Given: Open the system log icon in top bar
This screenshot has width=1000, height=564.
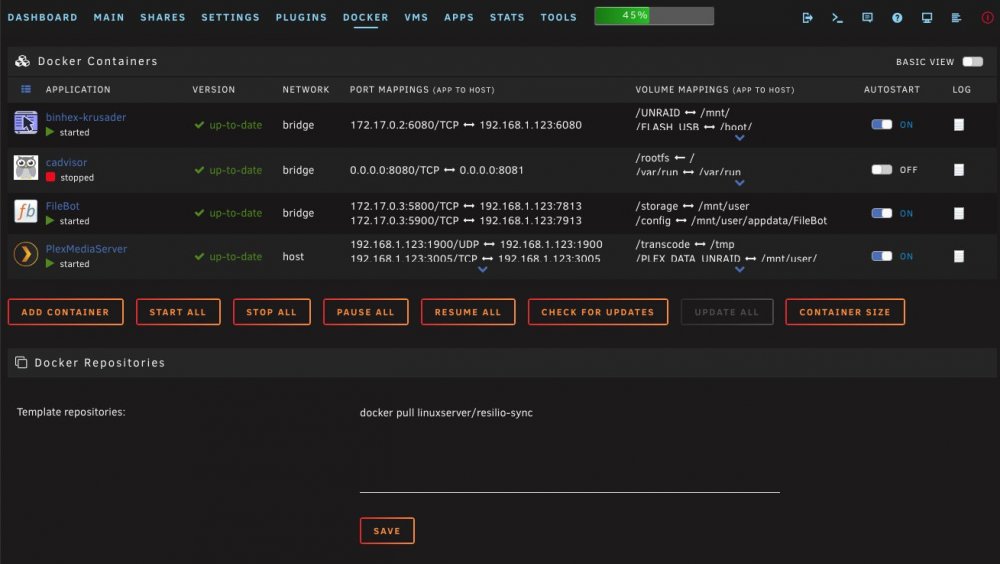Looking at the screenshot, I should (x=956, y=18).
